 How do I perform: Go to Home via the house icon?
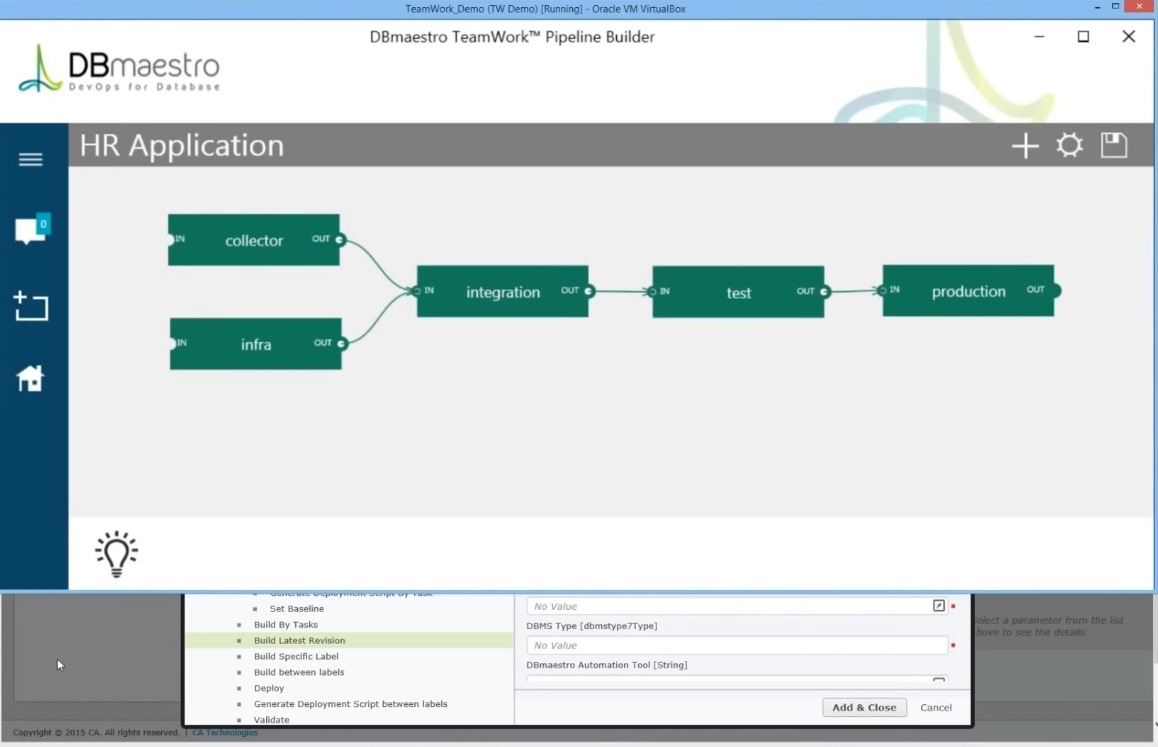(31, 378)
